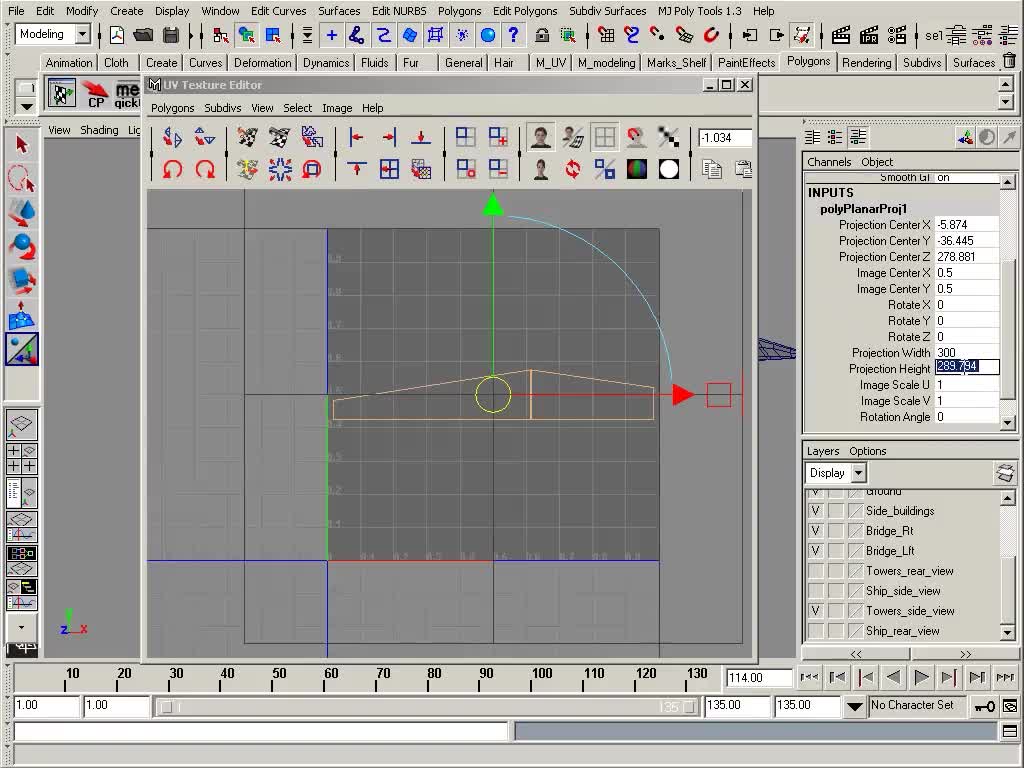This screenshot has height=768, width=1024.
Task: Open Polygons menu in UV Texture Editor
Action: [172, 108]
